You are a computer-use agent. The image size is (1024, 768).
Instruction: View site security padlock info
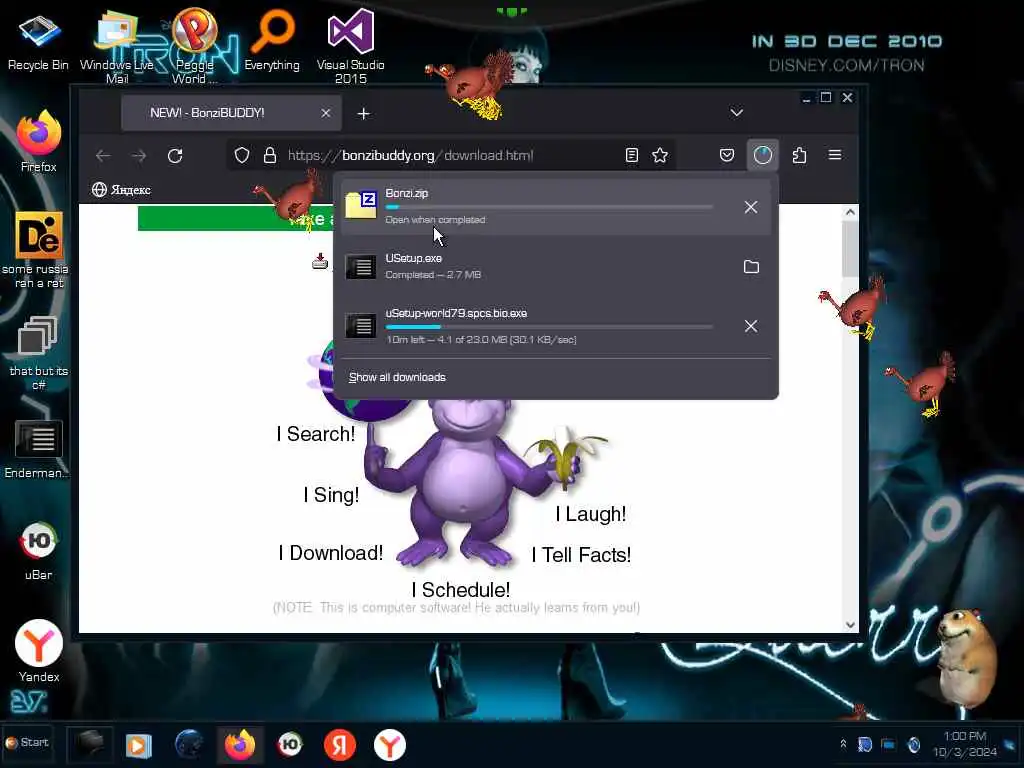(x=270, y=155)
